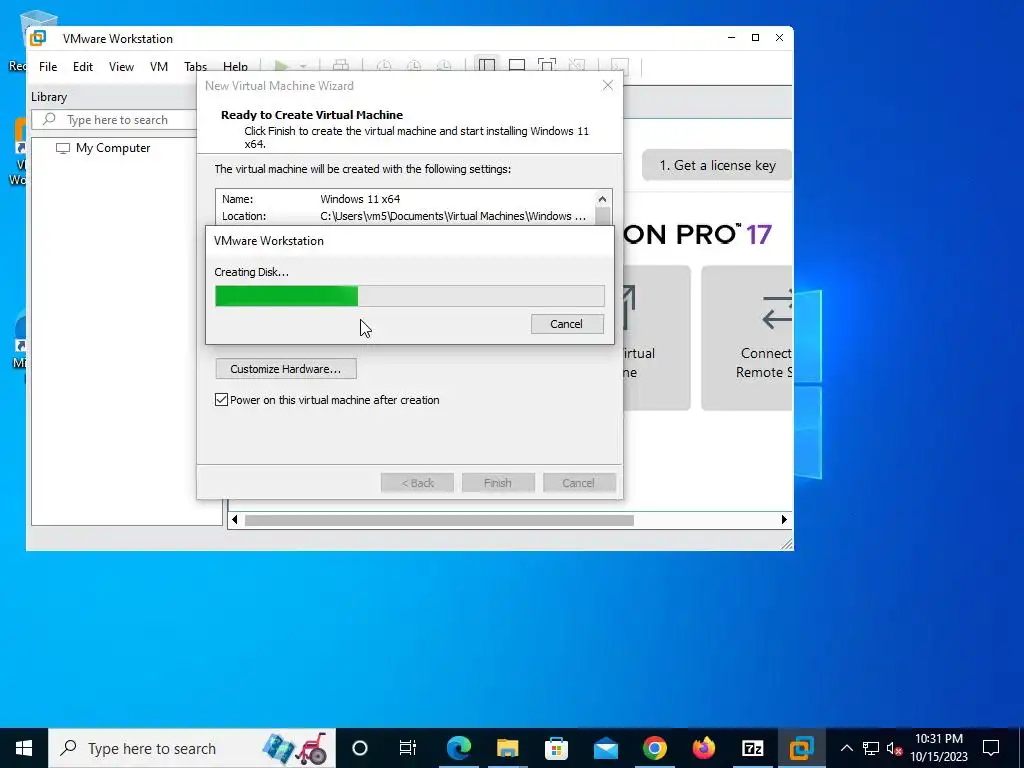Open the notification center icon
The image size is (1024, 768).
991,748
